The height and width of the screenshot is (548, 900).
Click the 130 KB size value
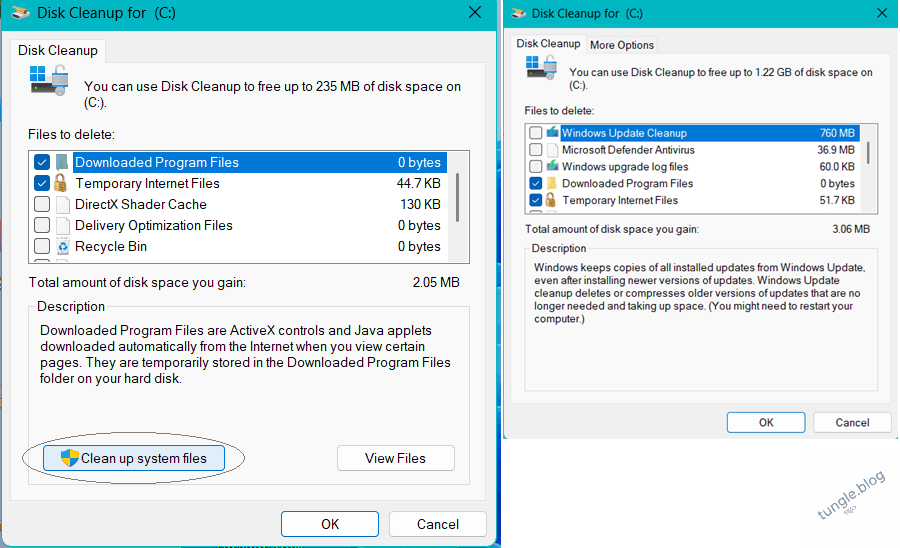coord(420,204)
